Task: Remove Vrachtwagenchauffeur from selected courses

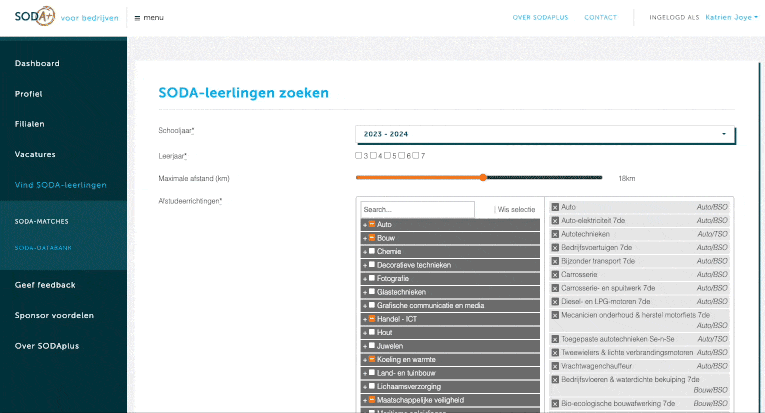Action: click(x=555, y=366)
